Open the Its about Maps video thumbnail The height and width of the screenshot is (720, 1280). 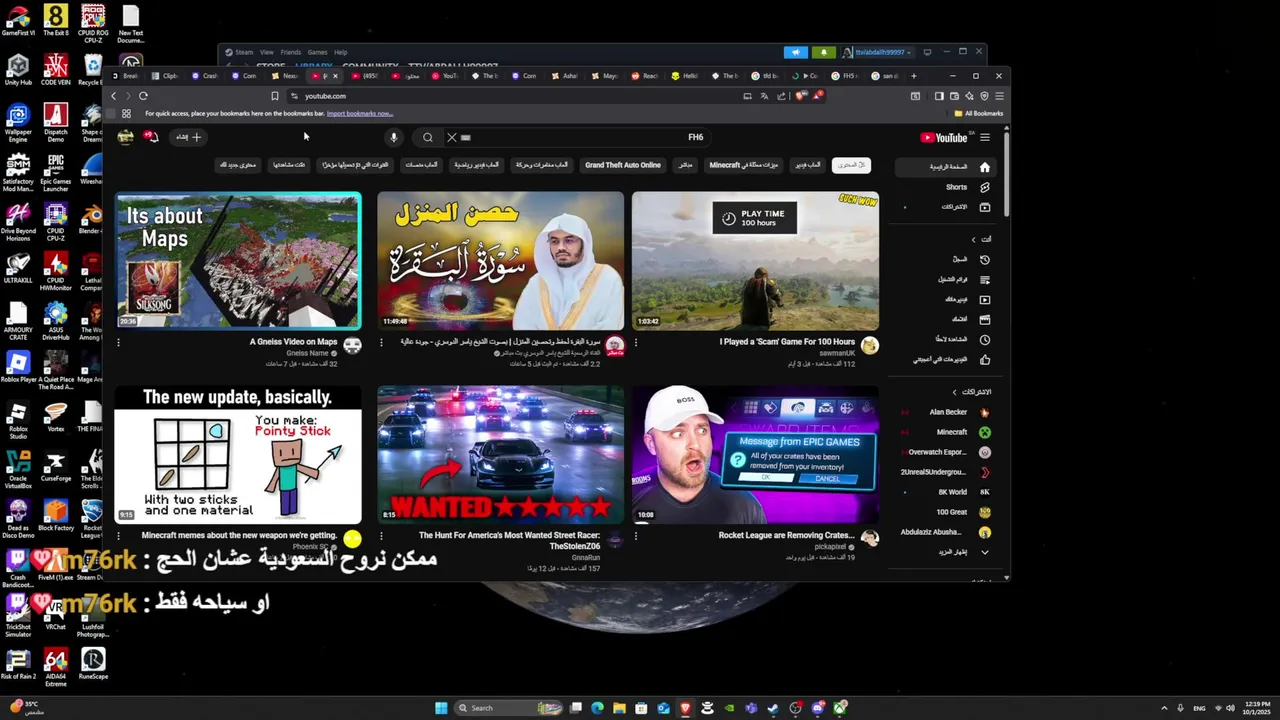(238, 261)
